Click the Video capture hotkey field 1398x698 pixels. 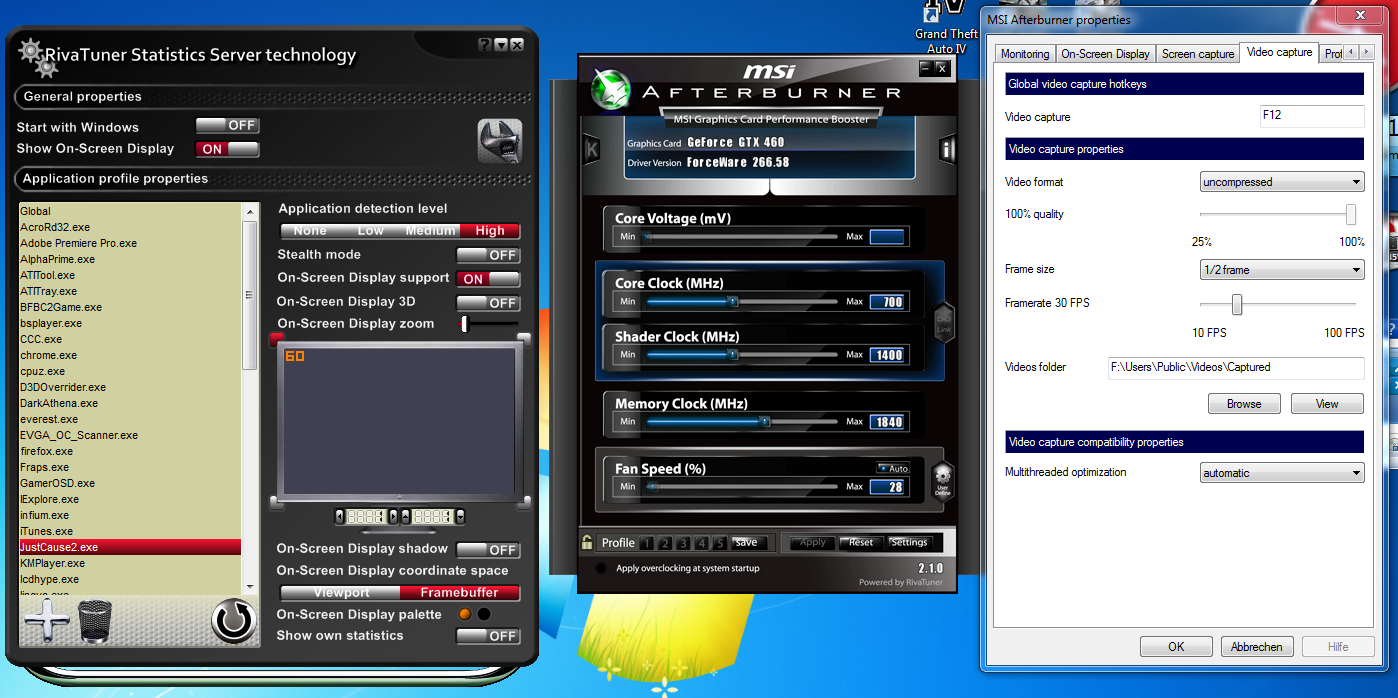pyautogui.click(x=1311, y=116)
